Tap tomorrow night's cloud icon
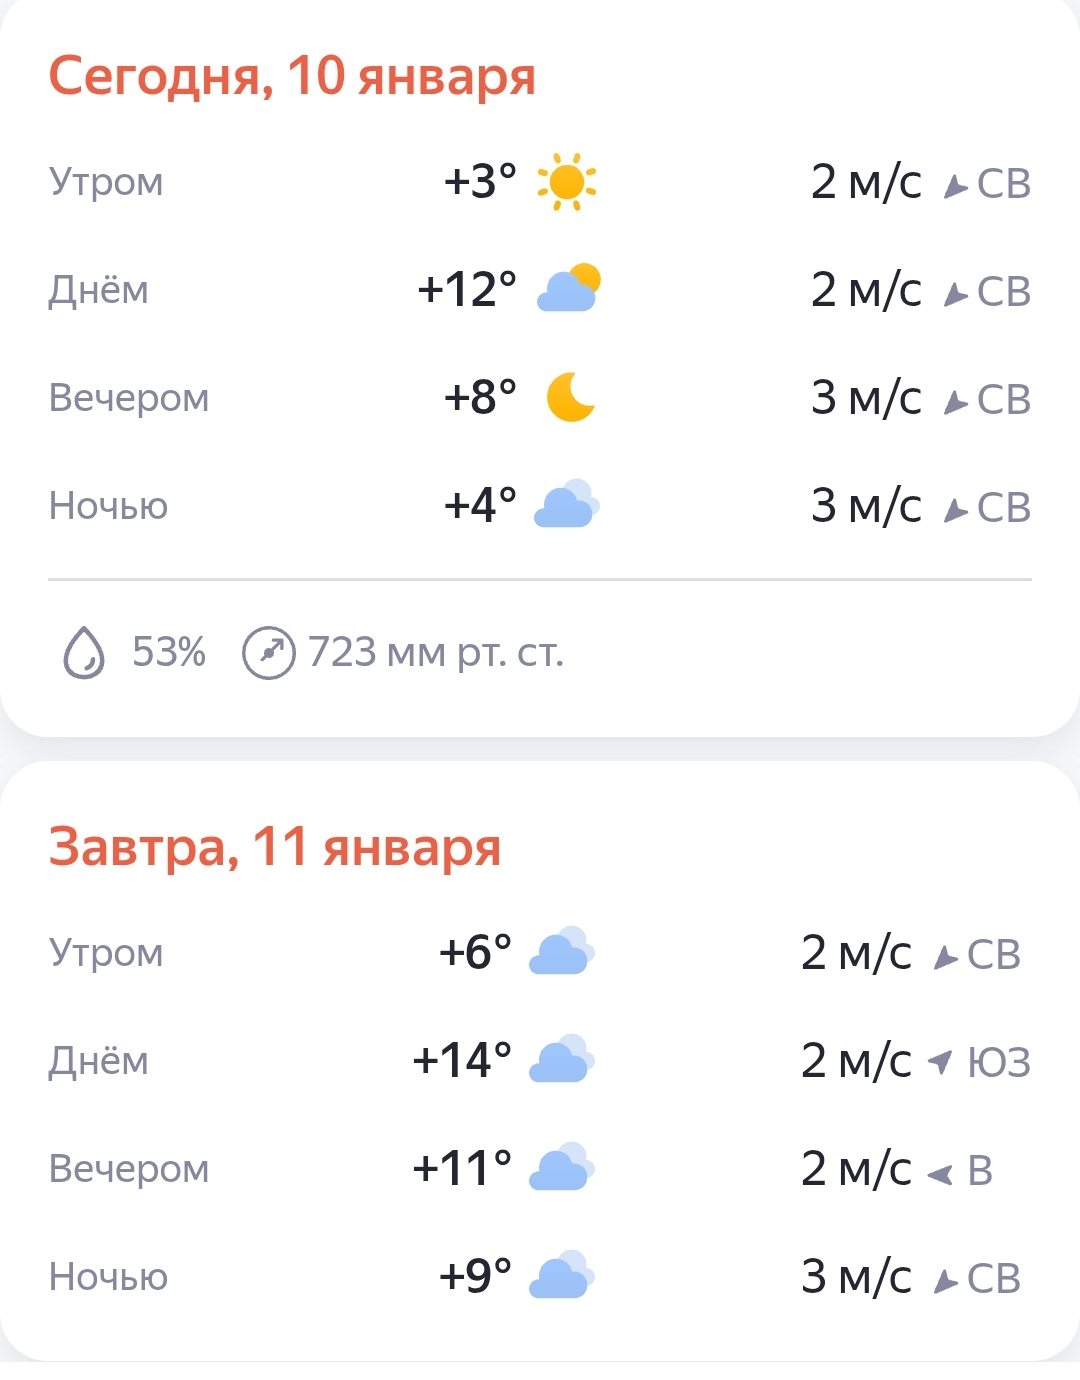This screenshot has height=1380, width=1080. 561,1276
